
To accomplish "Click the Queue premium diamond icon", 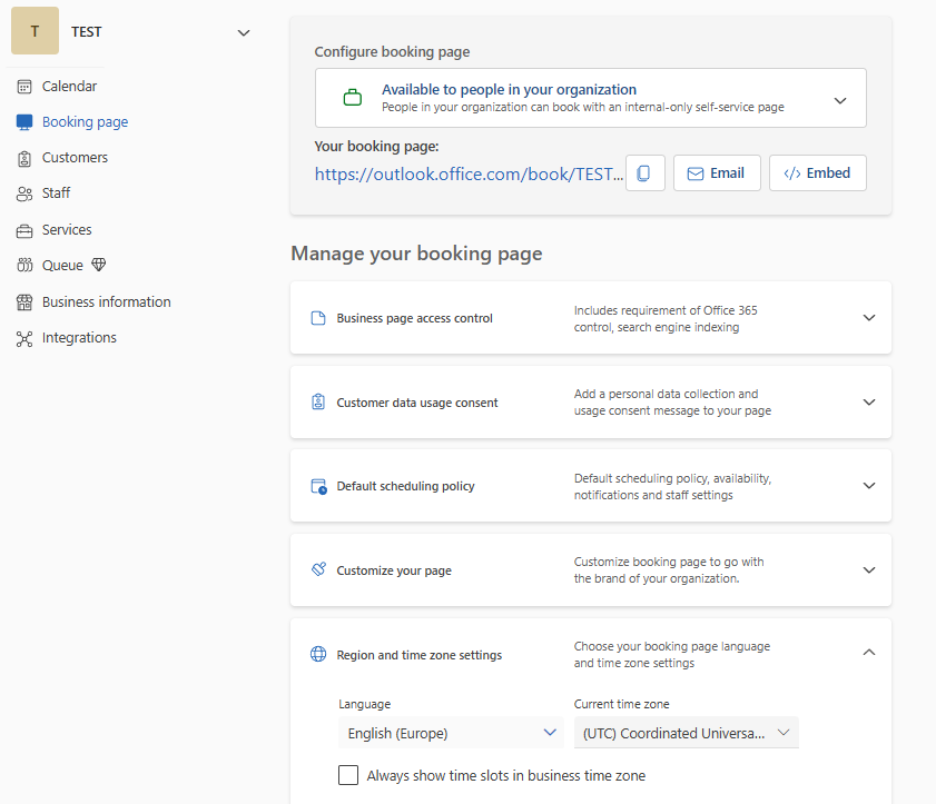I will pos(98,266).
